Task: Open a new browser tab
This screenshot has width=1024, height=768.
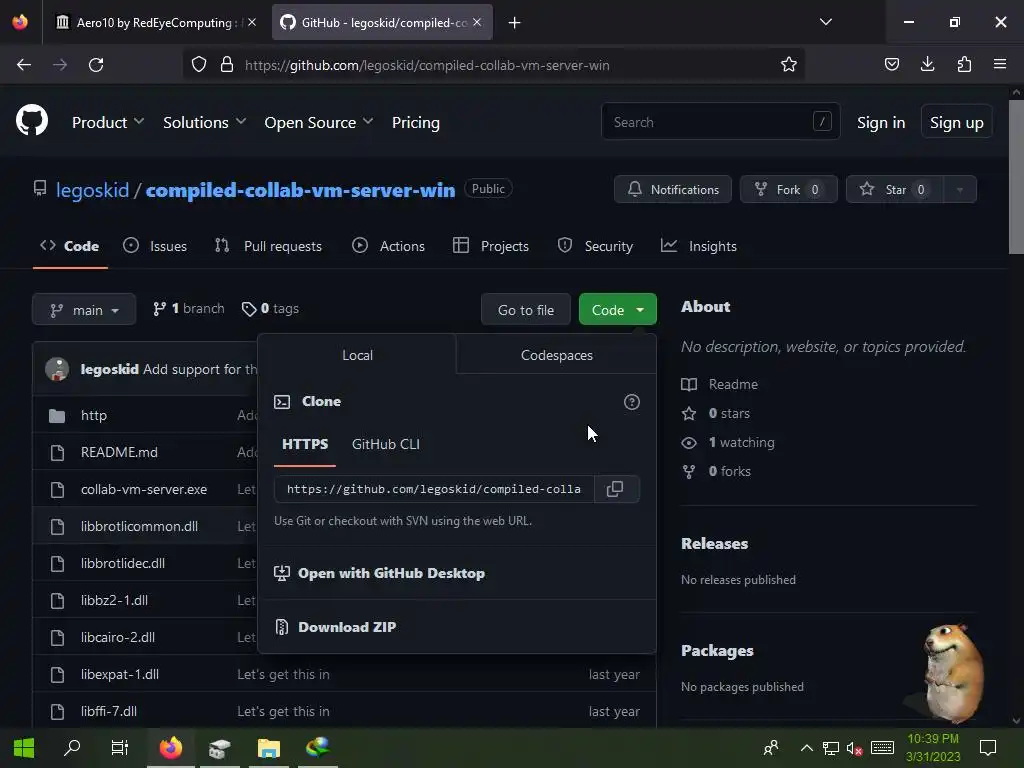Action: pyautogui.click(x=515, y=23)
